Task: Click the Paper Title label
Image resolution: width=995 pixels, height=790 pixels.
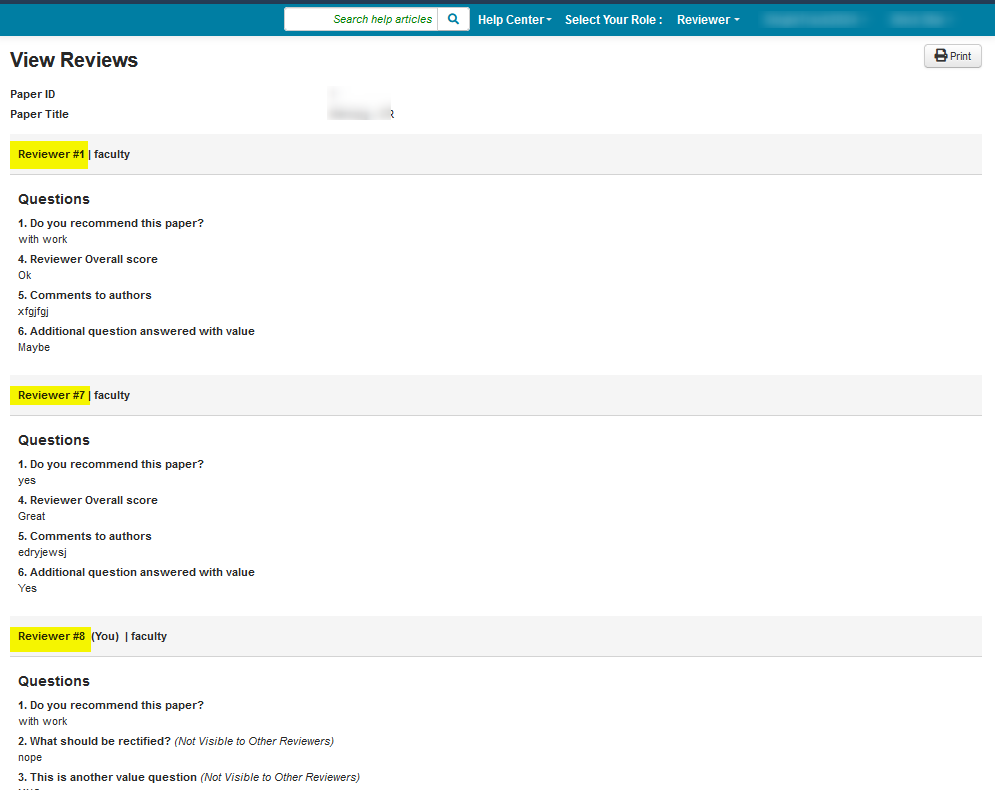Action: coord(39,114)
